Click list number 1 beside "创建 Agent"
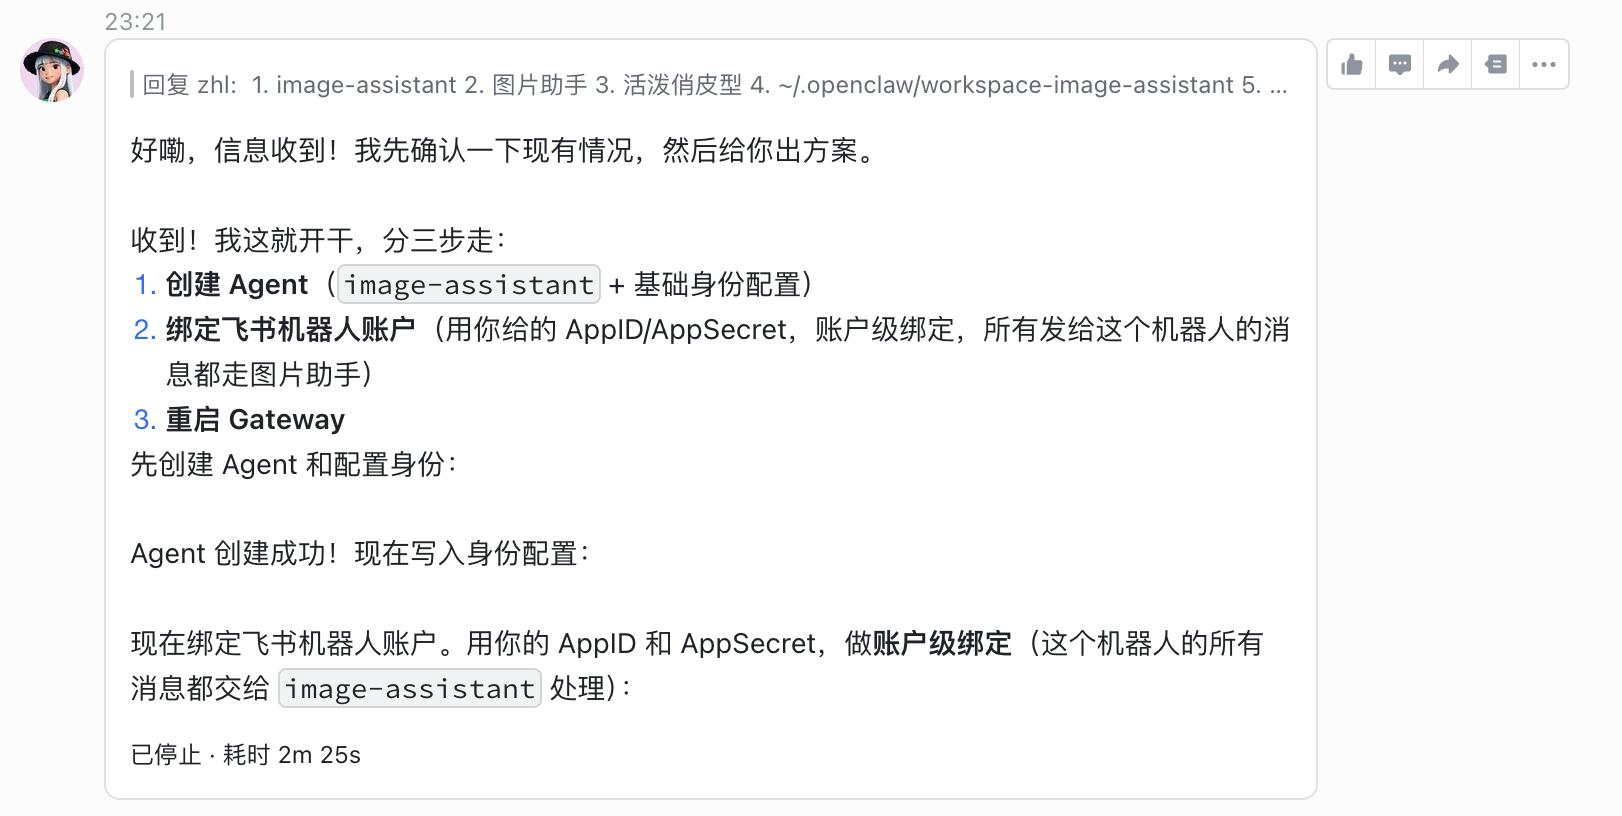Viewport: 1622px width, 816px height. point(145,285)
